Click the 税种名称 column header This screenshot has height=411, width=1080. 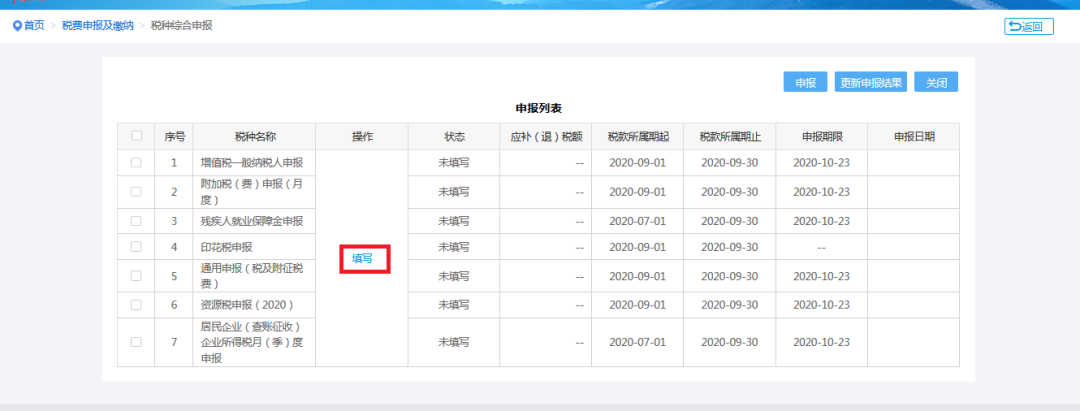click(255, 136)
